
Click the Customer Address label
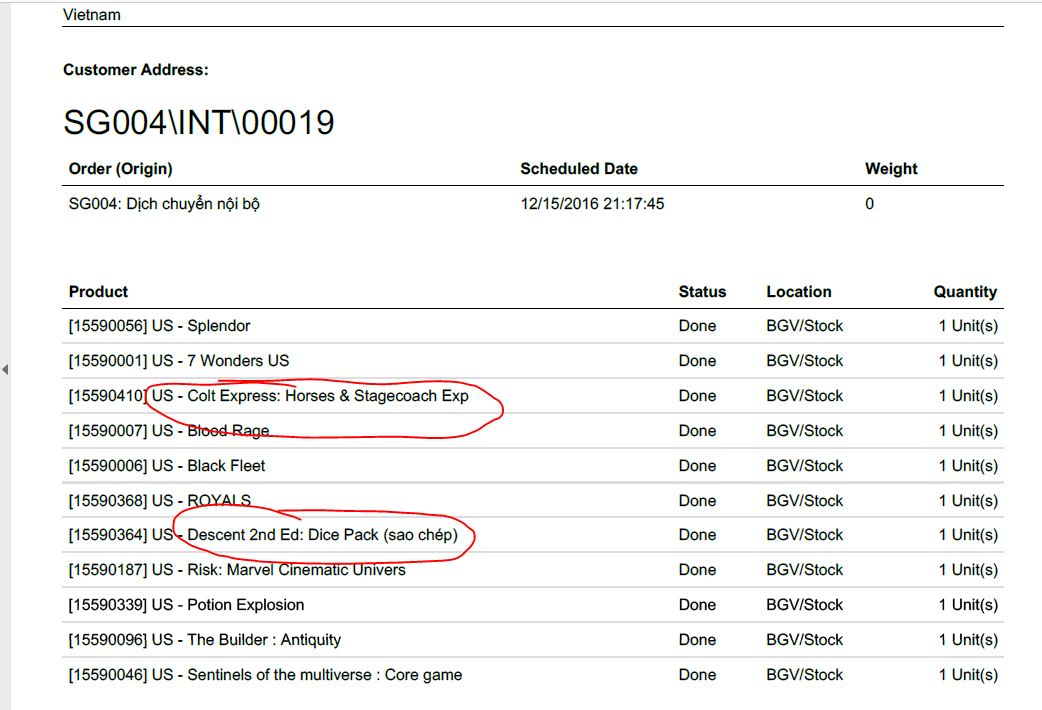tap(136, 70)
